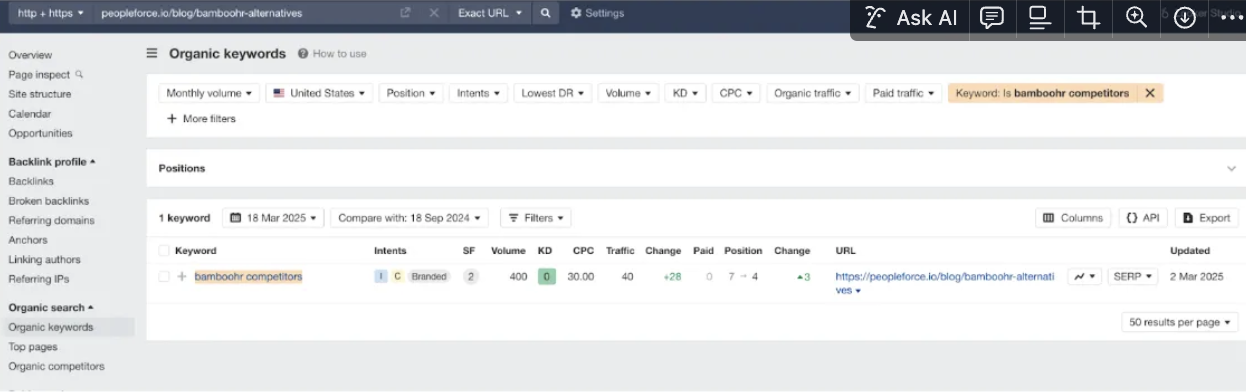Image resolution: width=1246 pixels, height=392 pixels.
Task: Click the plus icon next to bamboohr competitors
Action: click(182, 277)
